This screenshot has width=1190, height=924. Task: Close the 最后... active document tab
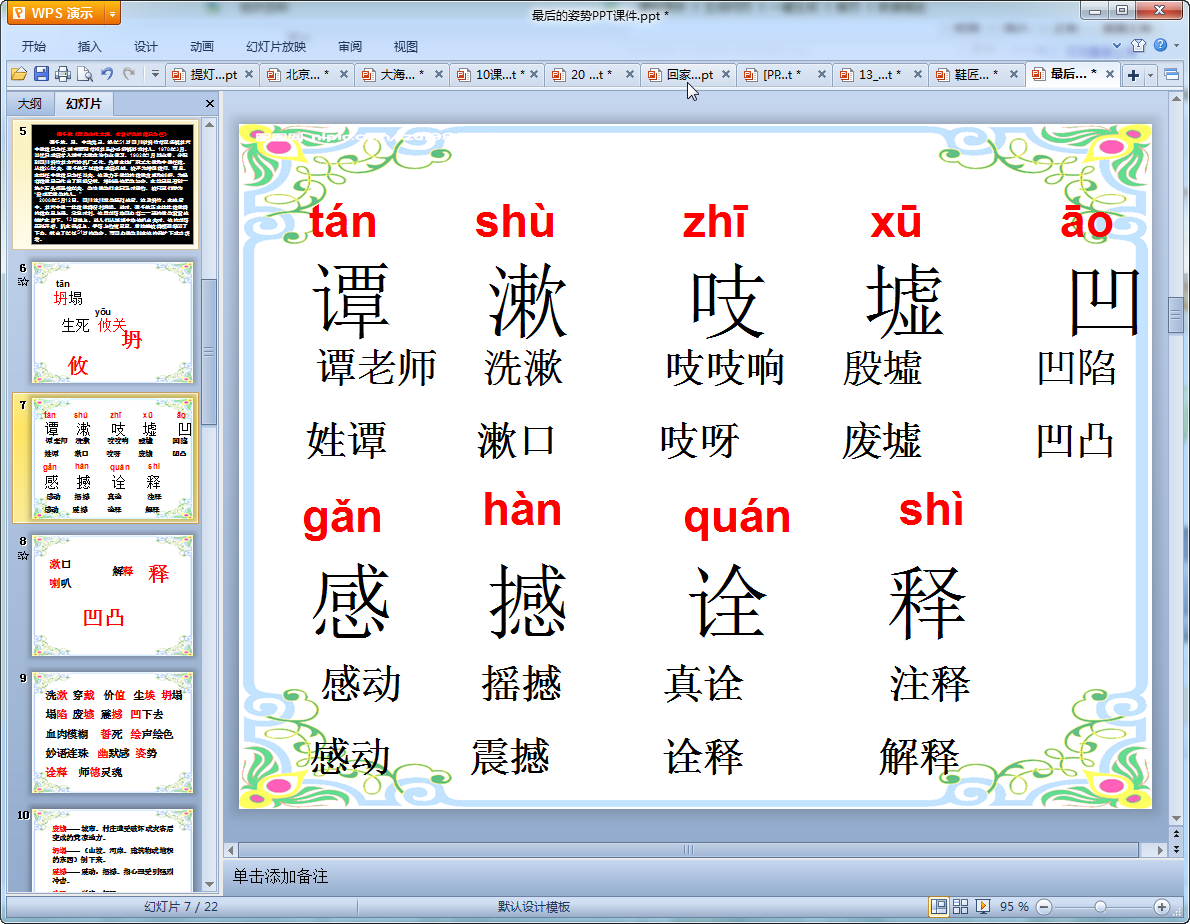tap(1110, 74)
